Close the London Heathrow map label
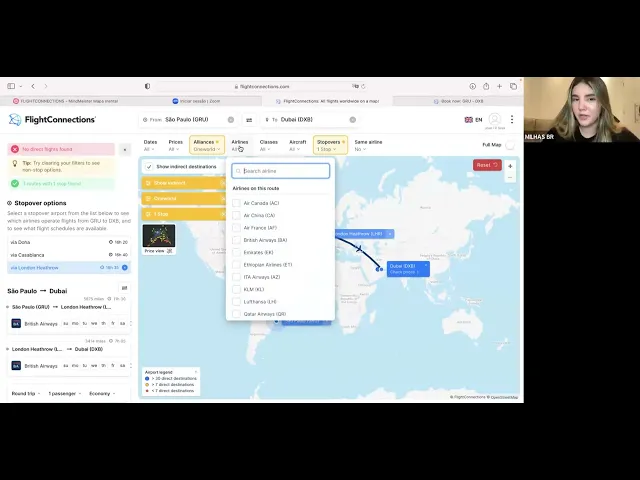The image size is (640, 480). (390, 234)
